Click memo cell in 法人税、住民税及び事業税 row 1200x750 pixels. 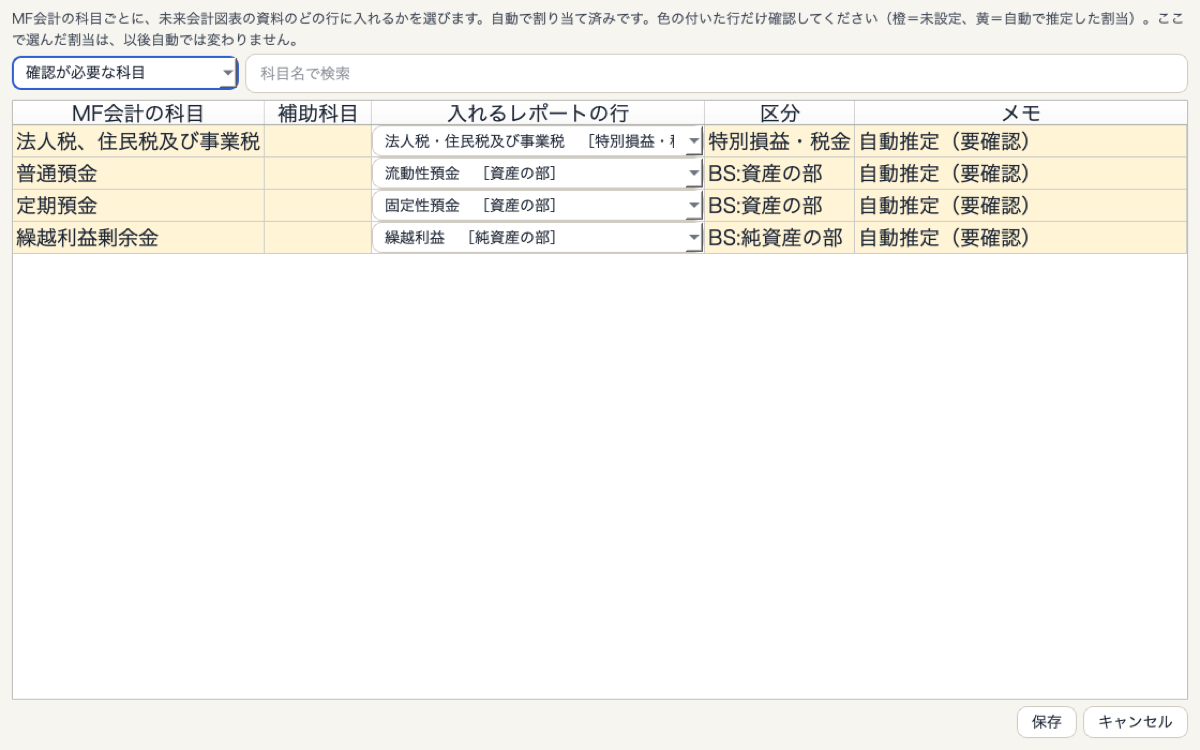1021,141
